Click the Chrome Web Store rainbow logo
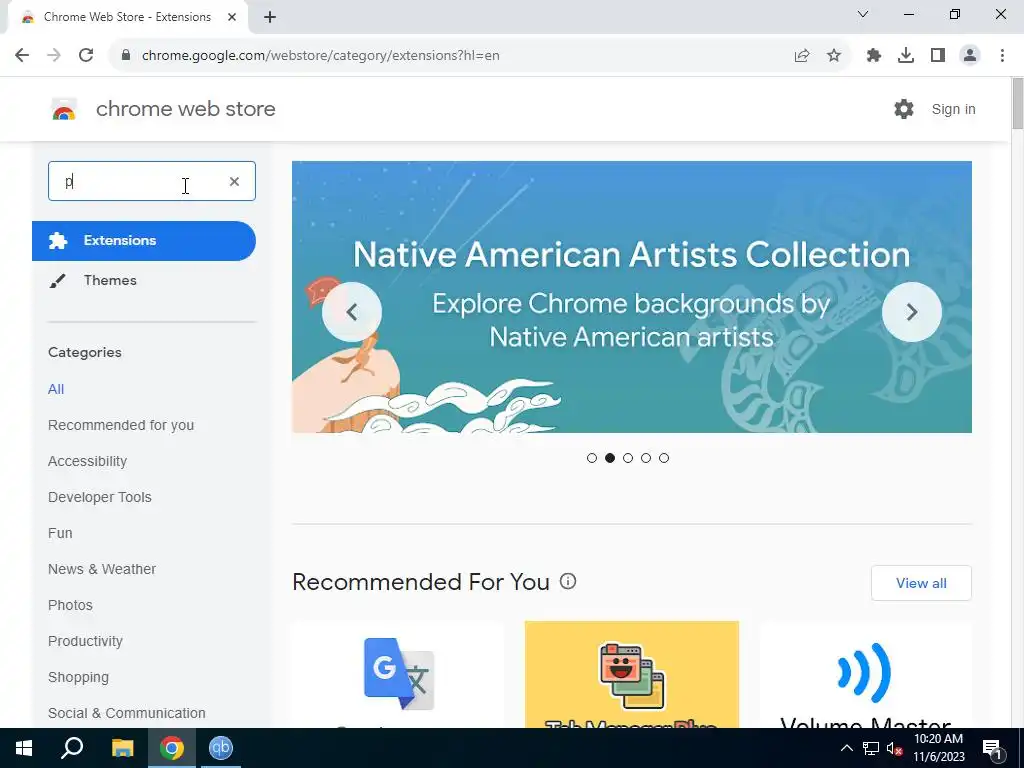This screenshot has width=1024, height=768. (x=64, y=109)
